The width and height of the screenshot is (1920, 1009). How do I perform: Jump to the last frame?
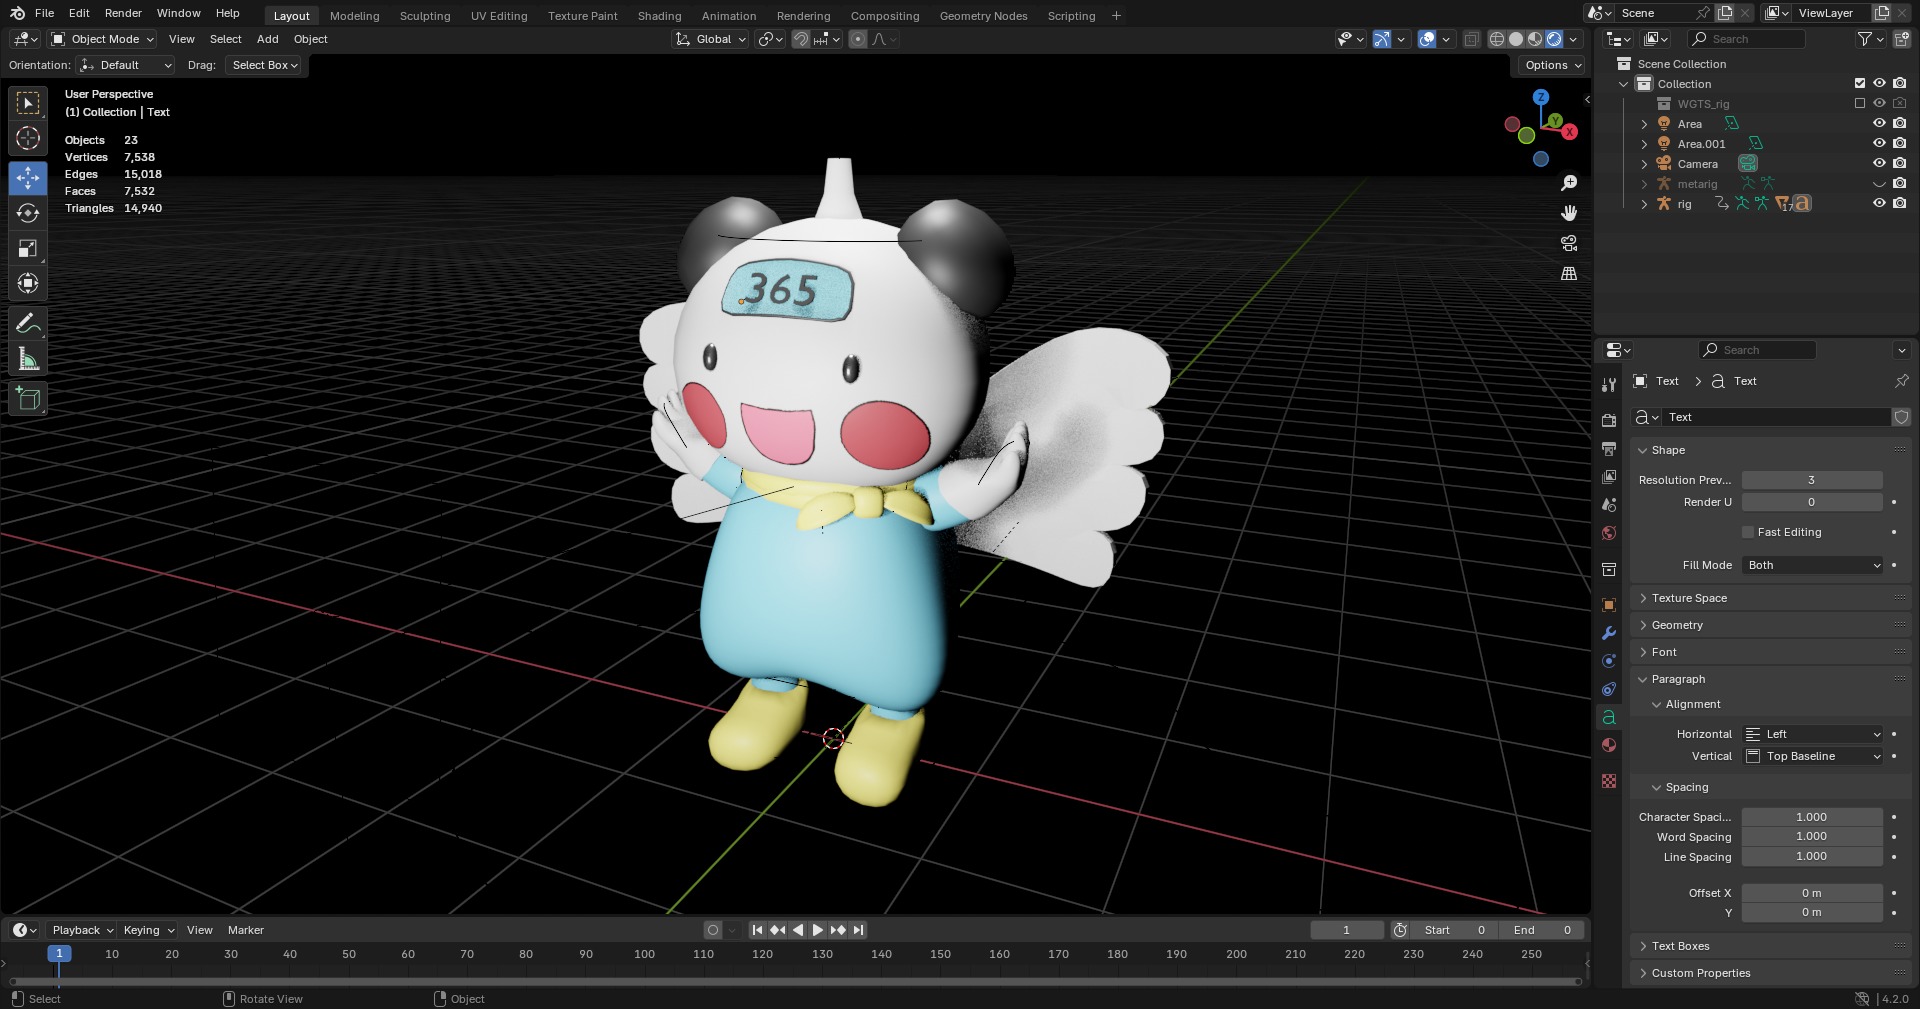858,930
